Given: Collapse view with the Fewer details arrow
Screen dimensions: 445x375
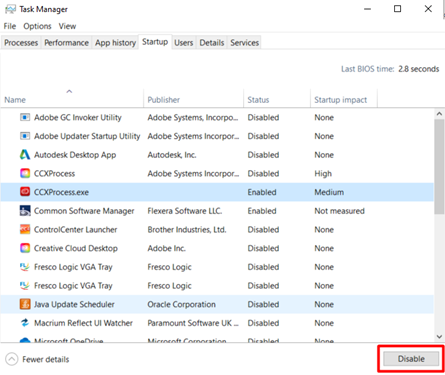Looking at the screenshot, I should coord(12,359).
